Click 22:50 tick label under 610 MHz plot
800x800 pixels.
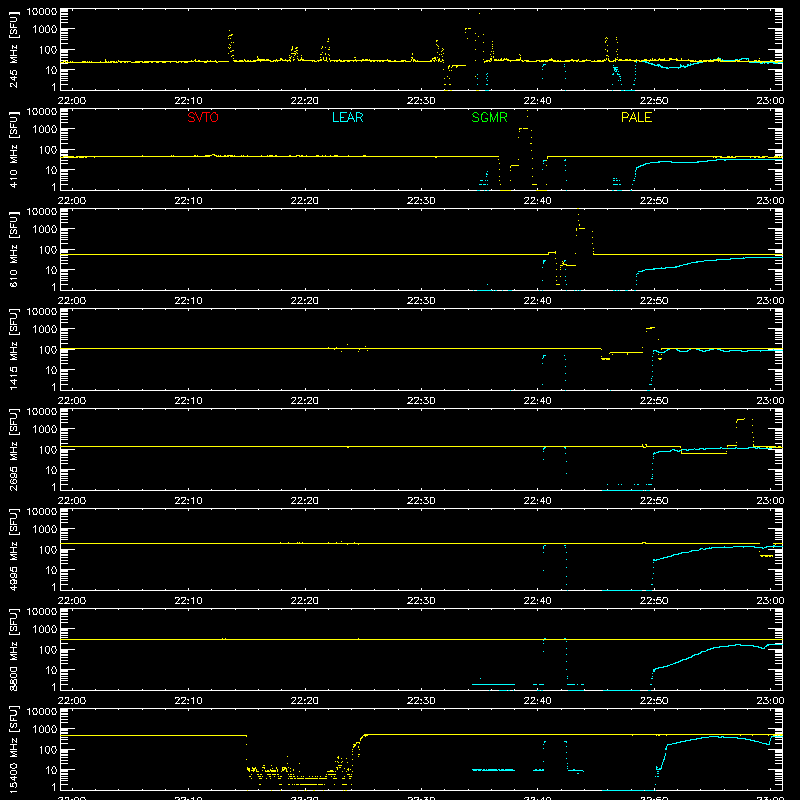(x=654, y=301)
